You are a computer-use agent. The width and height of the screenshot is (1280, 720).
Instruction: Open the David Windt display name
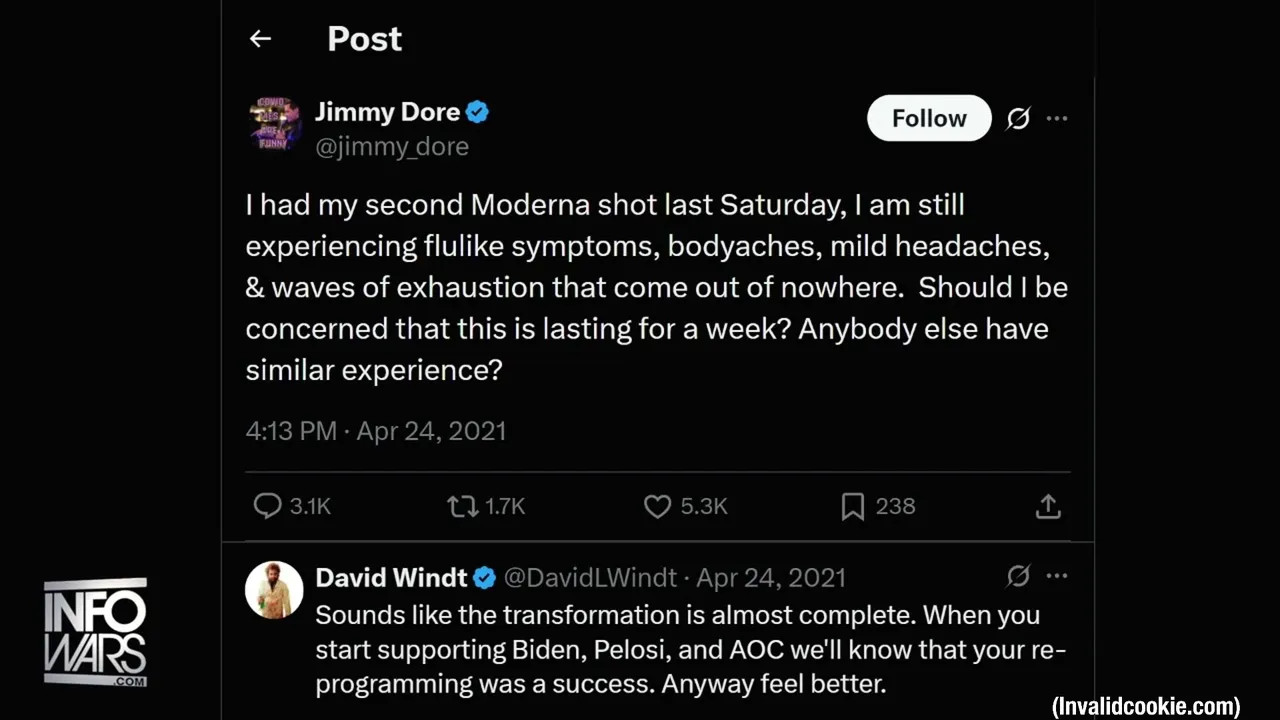(x=391, y=578)
